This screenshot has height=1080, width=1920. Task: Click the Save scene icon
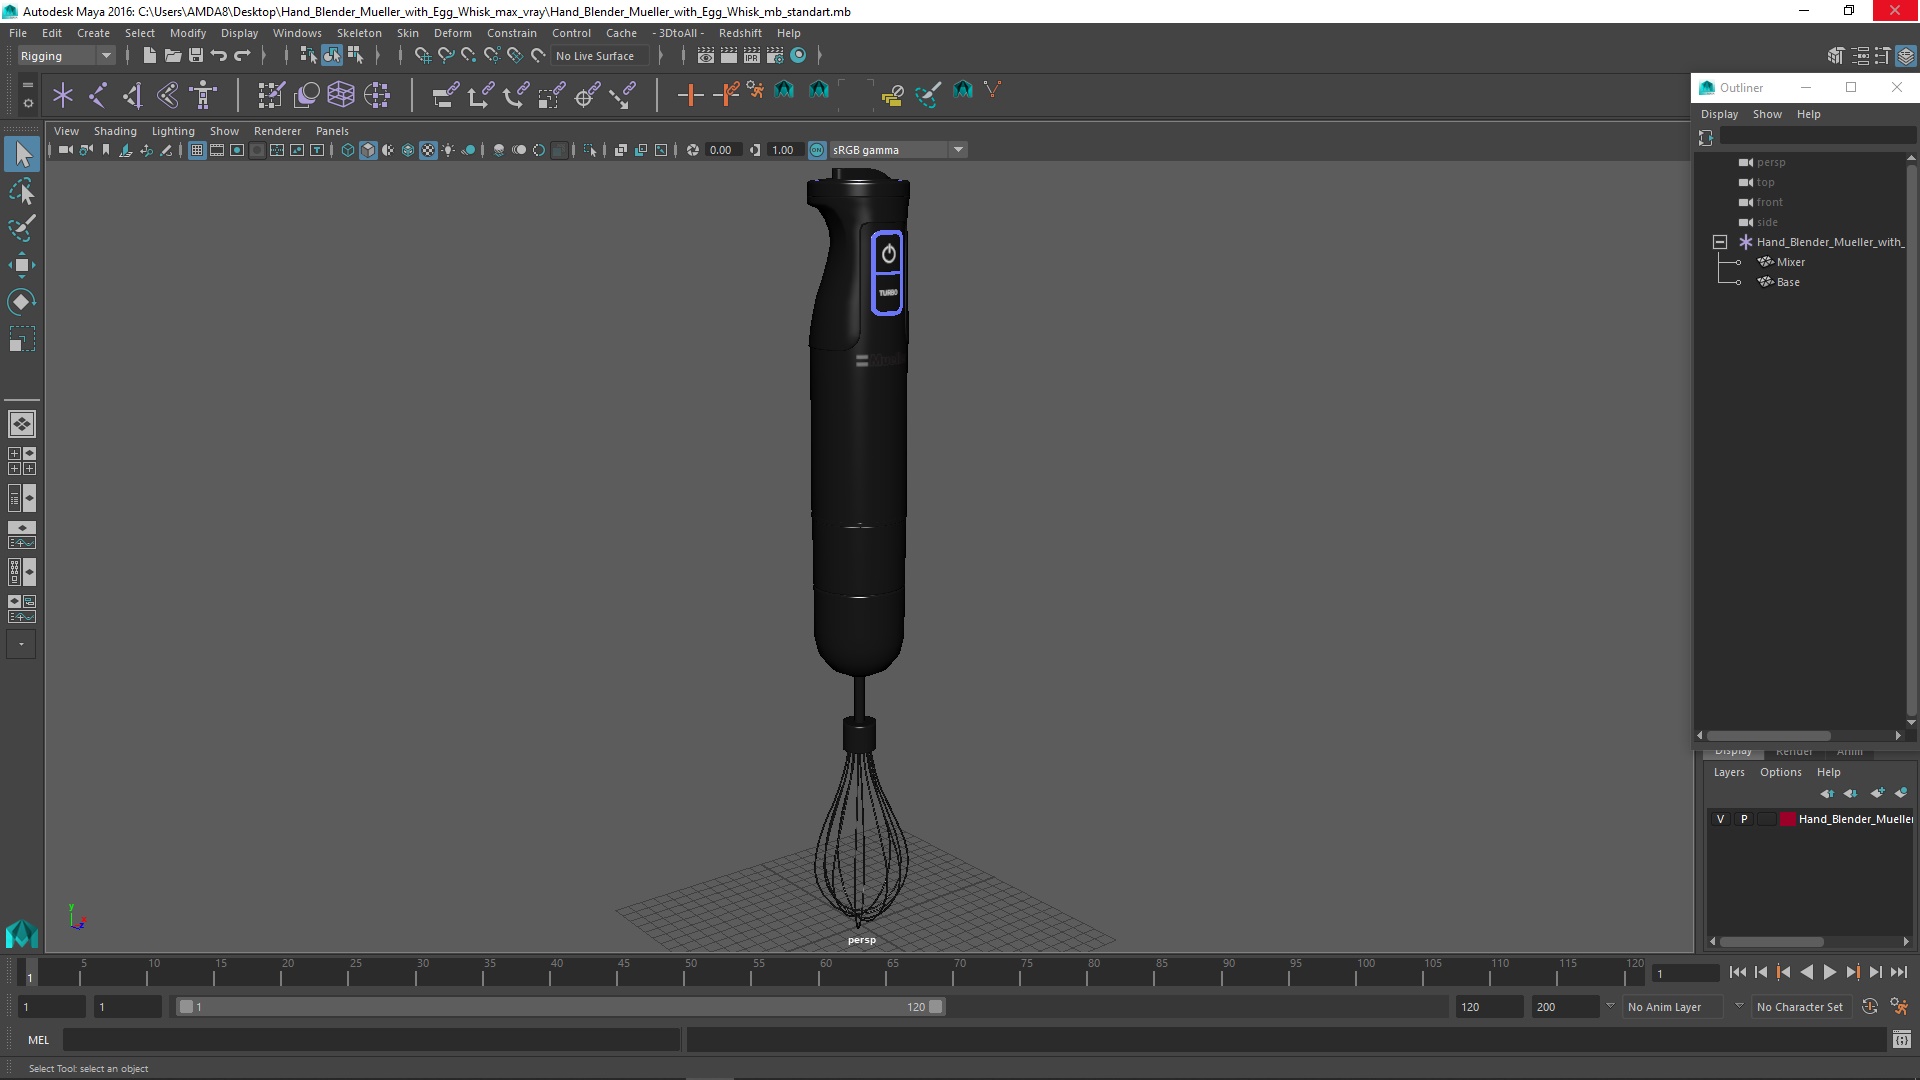pos(196,56)
